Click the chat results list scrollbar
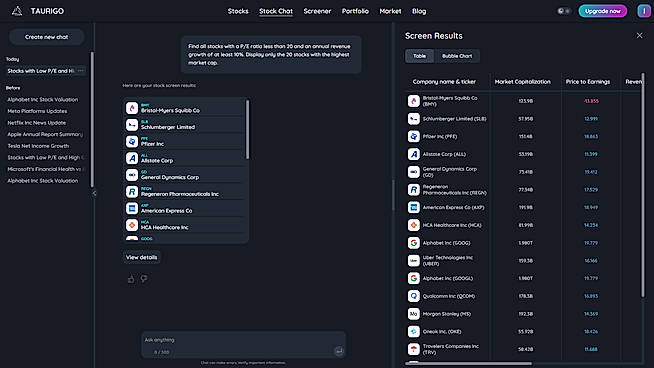 [247, 129]
